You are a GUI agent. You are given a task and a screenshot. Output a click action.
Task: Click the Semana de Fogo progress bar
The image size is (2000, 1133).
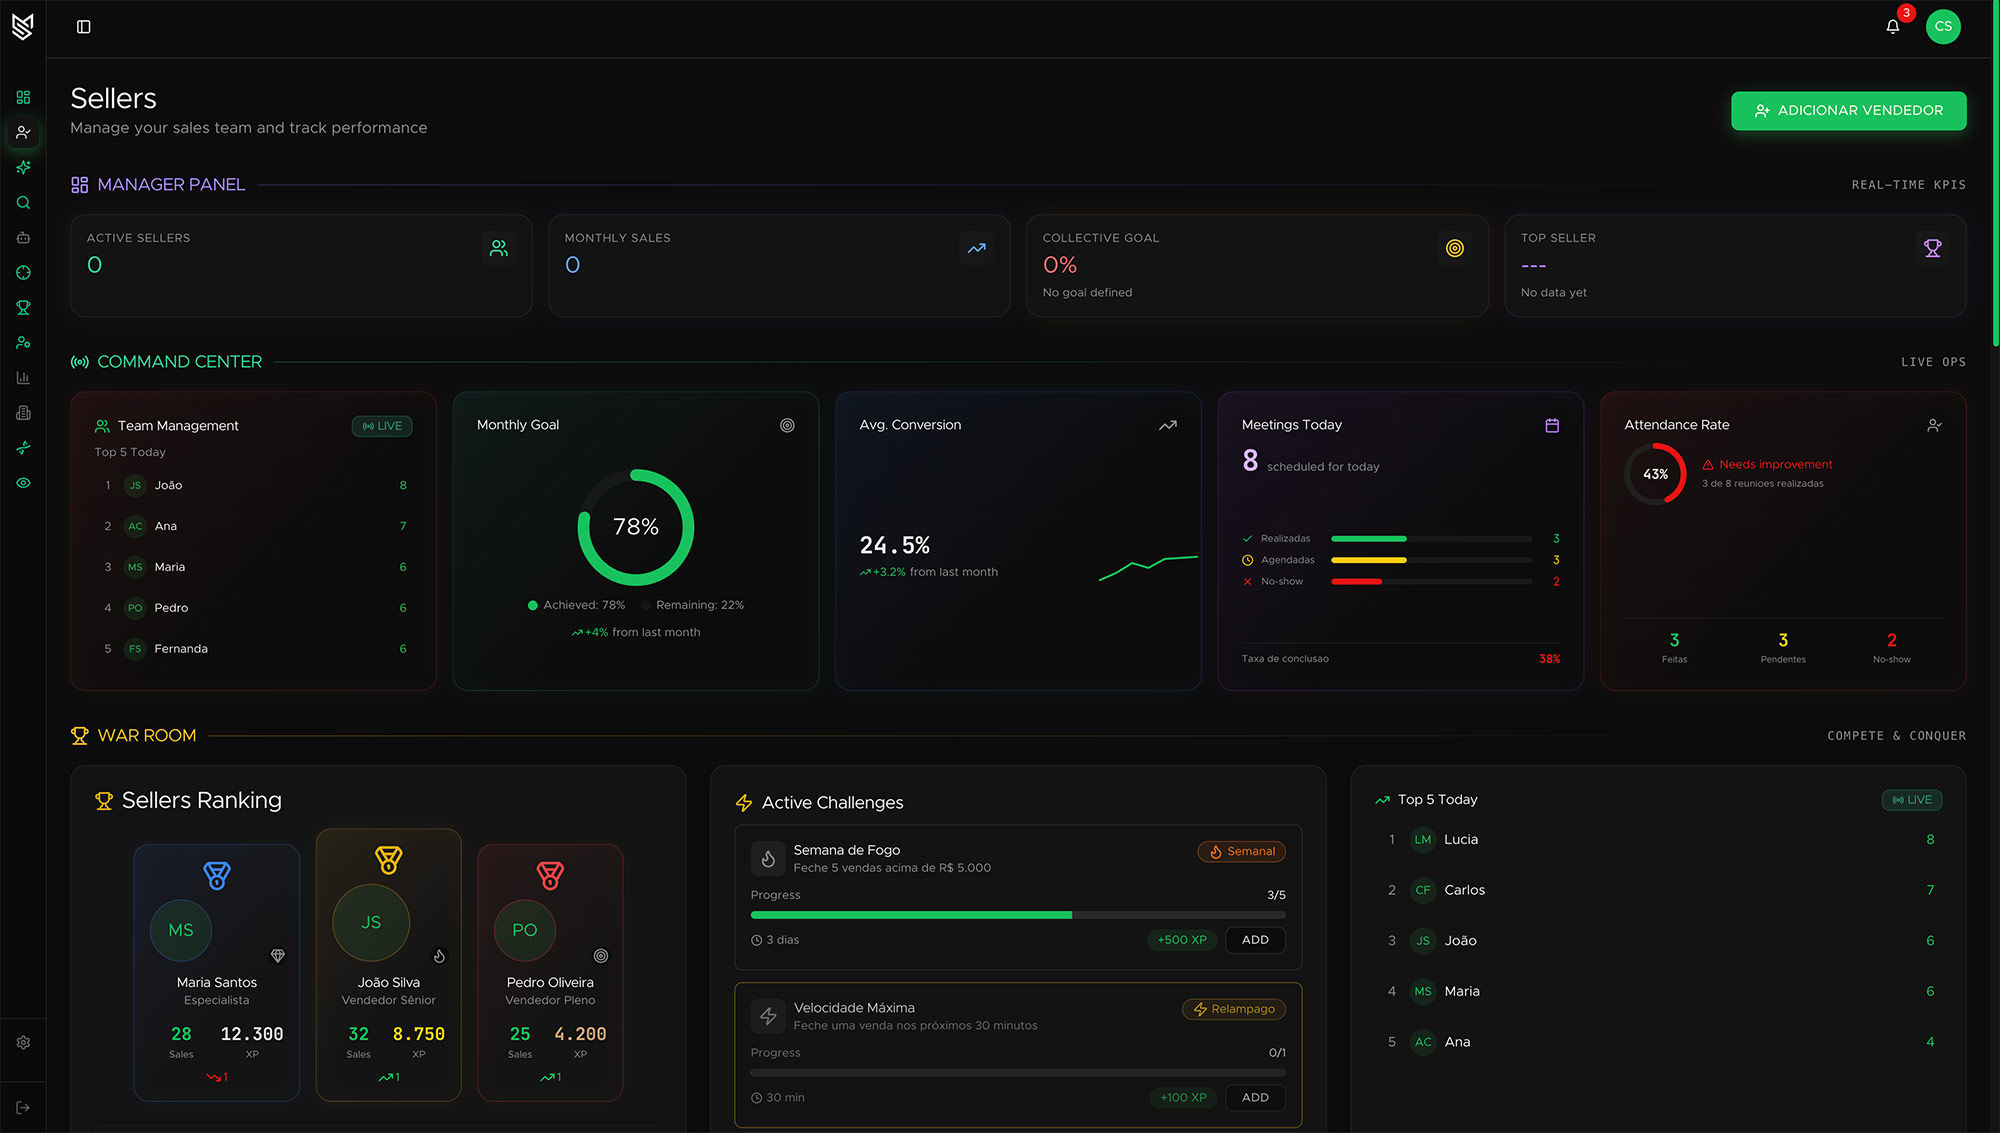point(1018,915)
